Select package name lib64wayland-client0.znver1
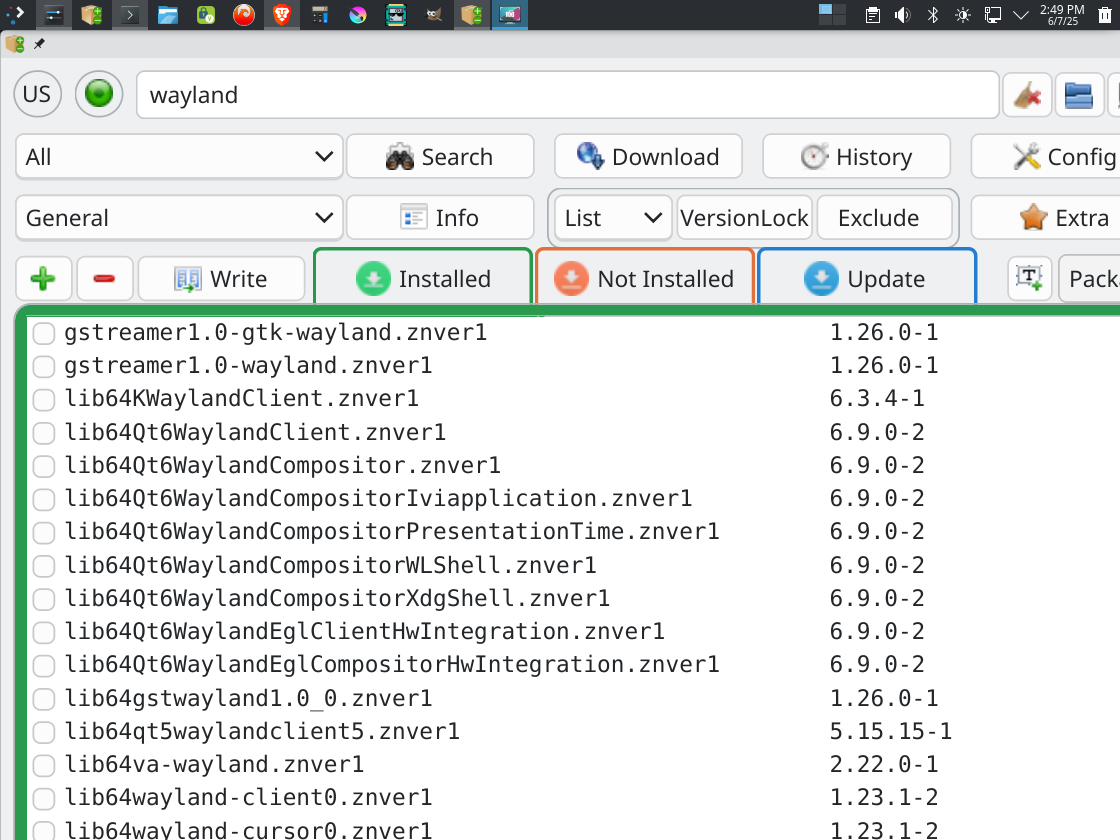The height and width of the screenshot is (840, 1120). 249,797
